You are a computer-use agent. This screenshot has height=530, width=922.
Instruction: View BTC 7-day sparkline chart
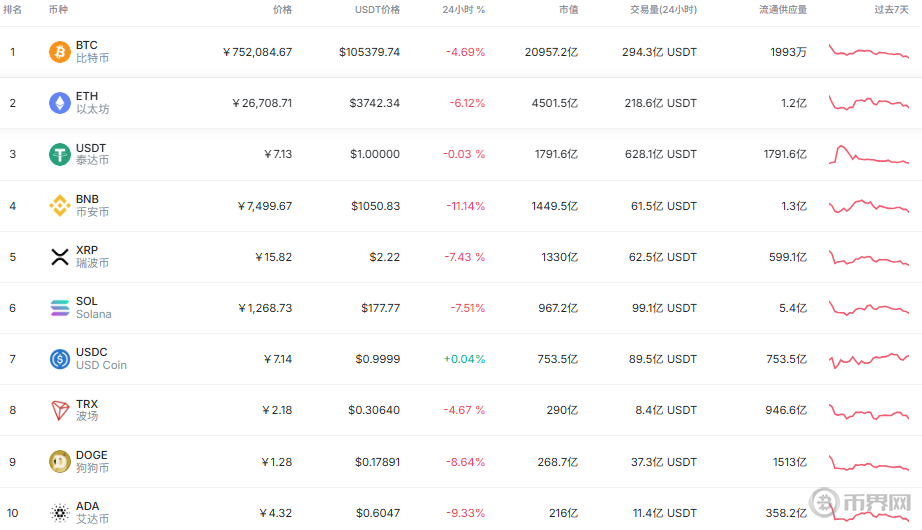pyautogui.click(x=868, y=52)
